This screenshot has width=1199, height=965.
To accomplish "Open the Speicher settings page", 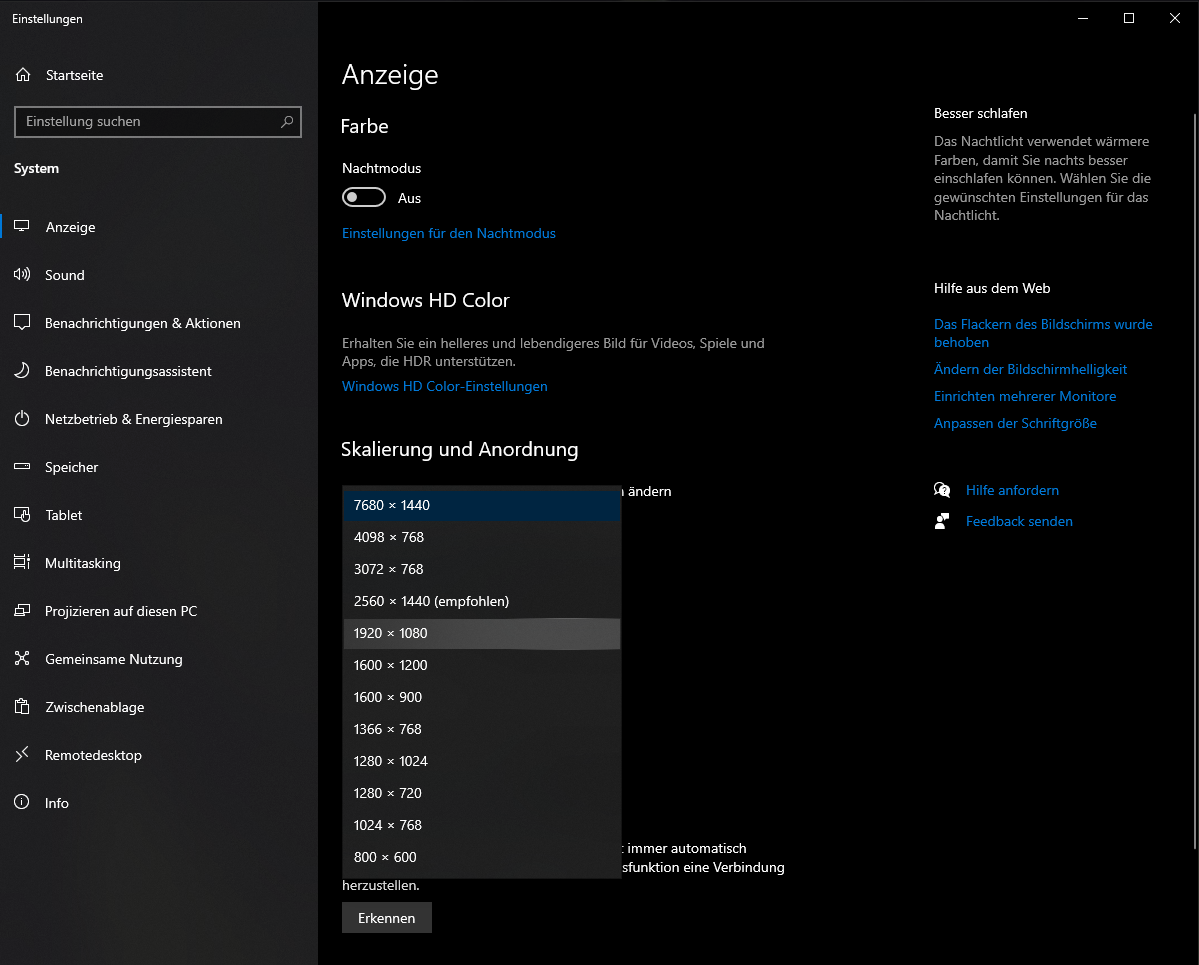I will pos(158,467).
